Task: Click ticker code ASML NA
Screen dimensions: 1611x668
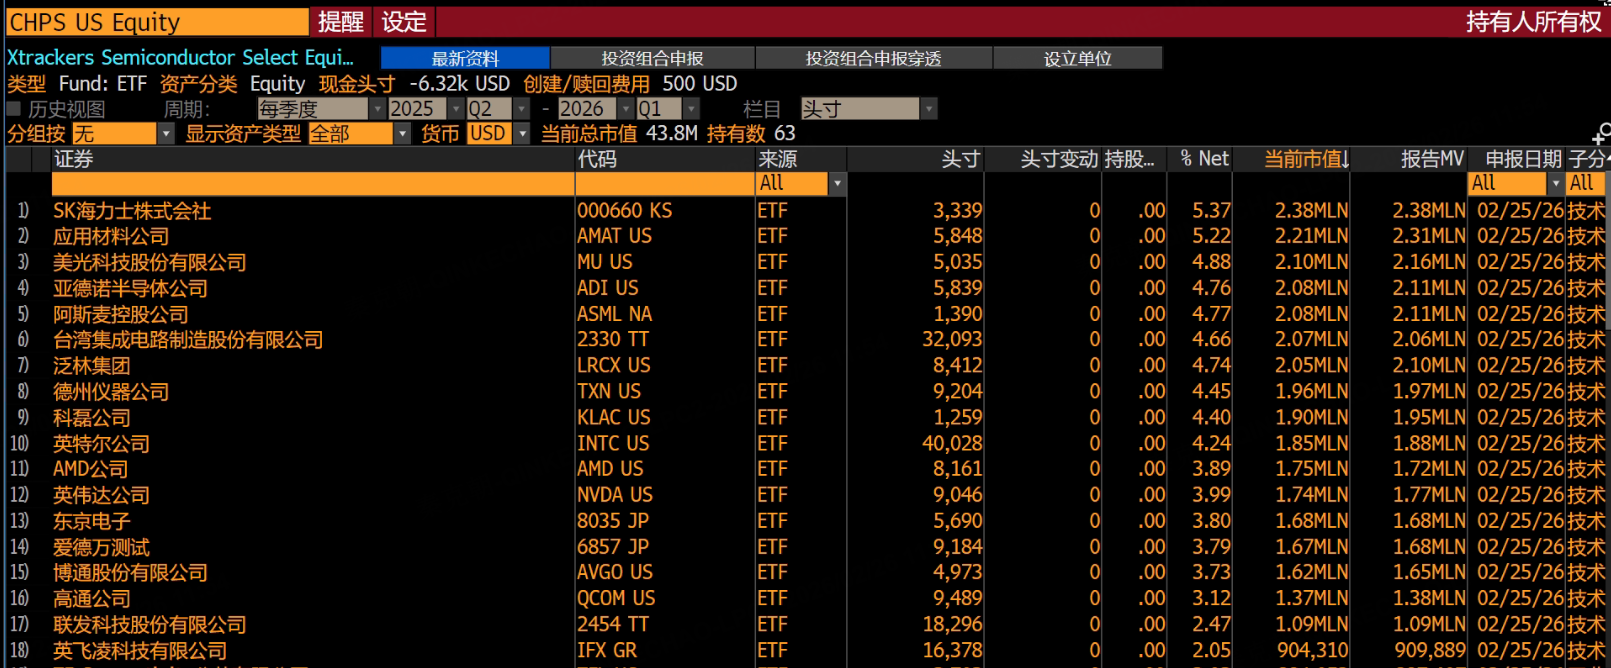Action: point(614,314)
